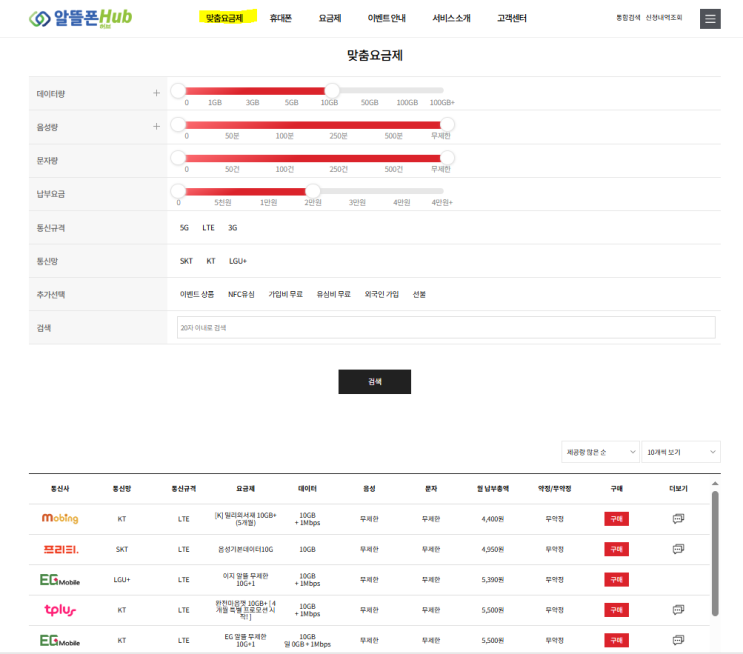Click the black 검색 button
The width and height of the screenshot is (743, 654).
[374, 382]
